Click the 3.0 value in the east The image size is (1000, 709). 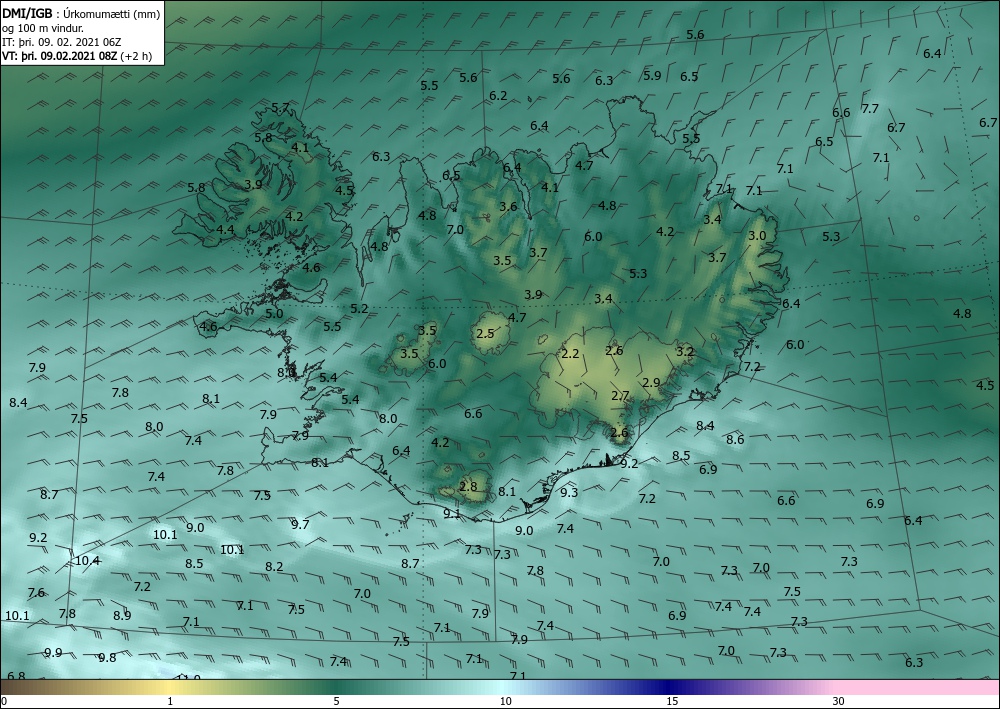(x=757, y=235)
